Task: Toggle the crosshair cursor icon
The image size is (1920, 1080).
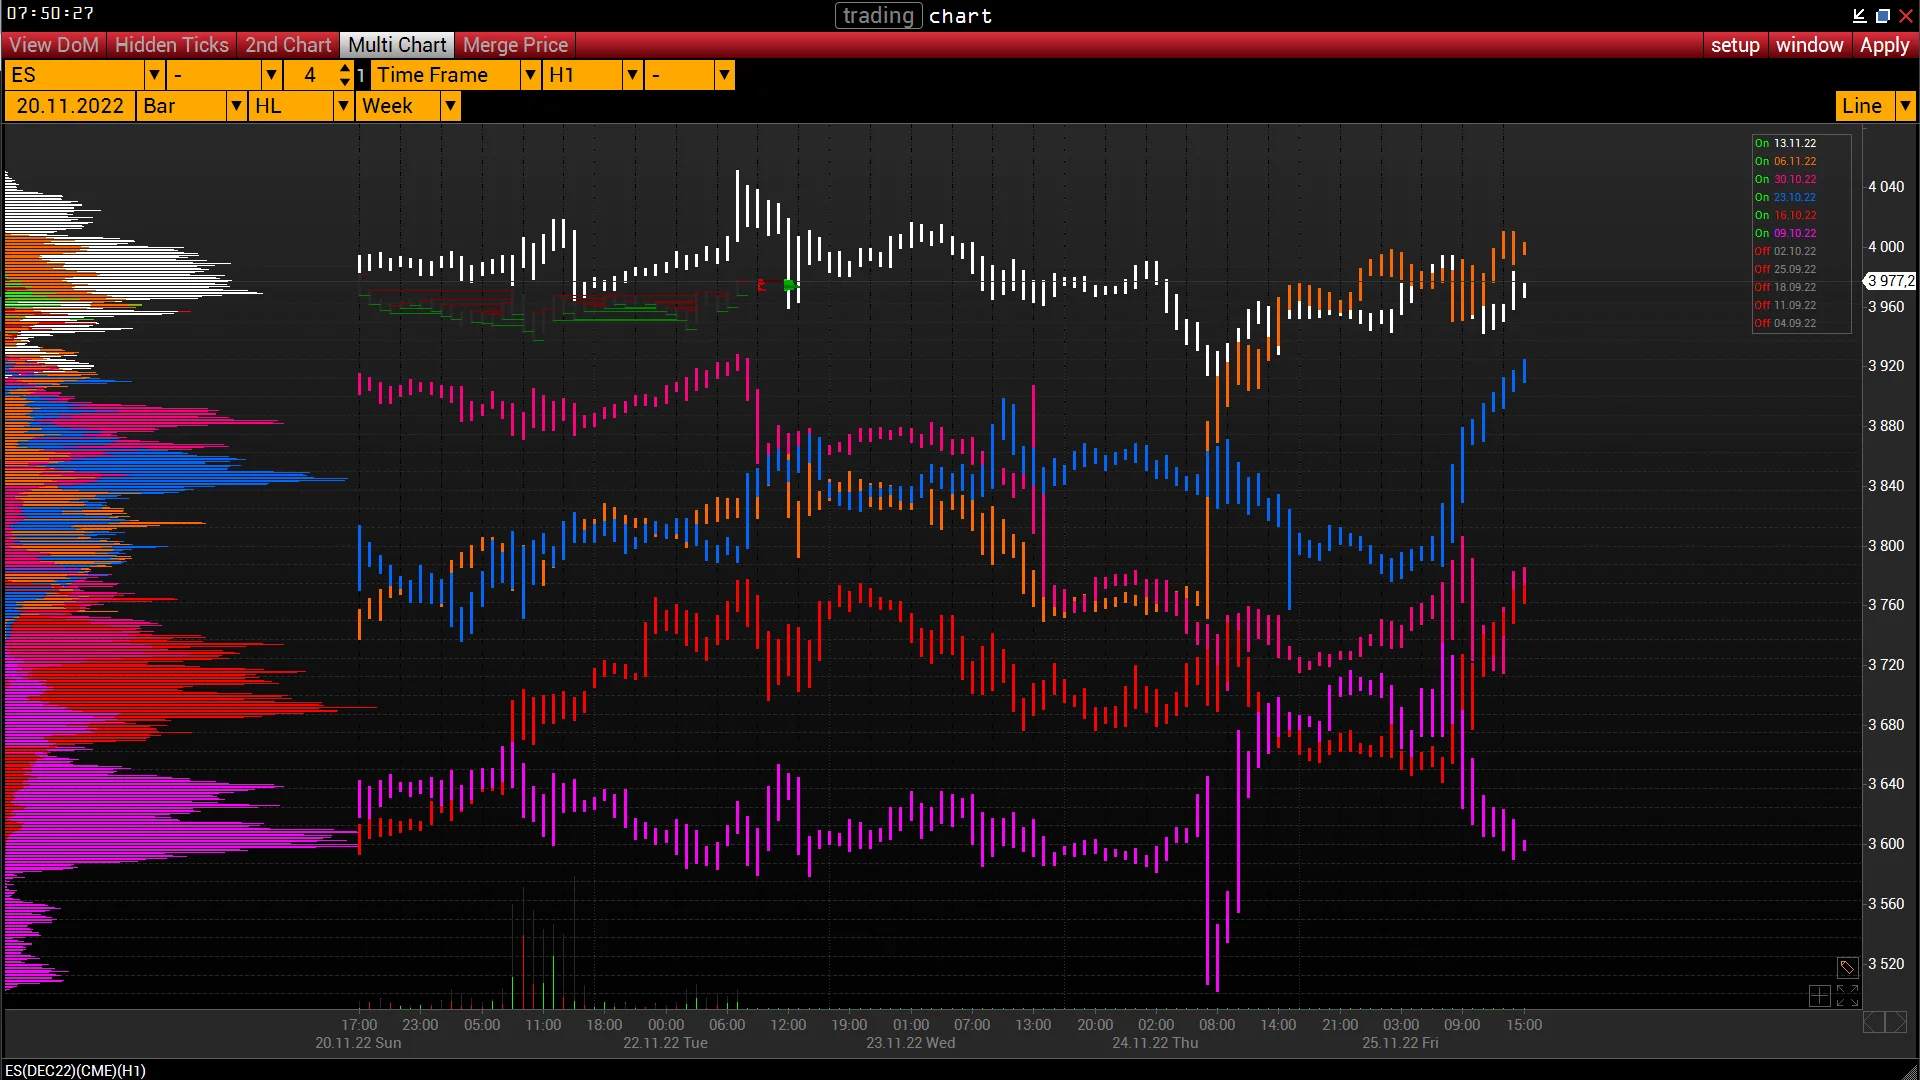Action: pyautogui.click(x=1820, y=995)
